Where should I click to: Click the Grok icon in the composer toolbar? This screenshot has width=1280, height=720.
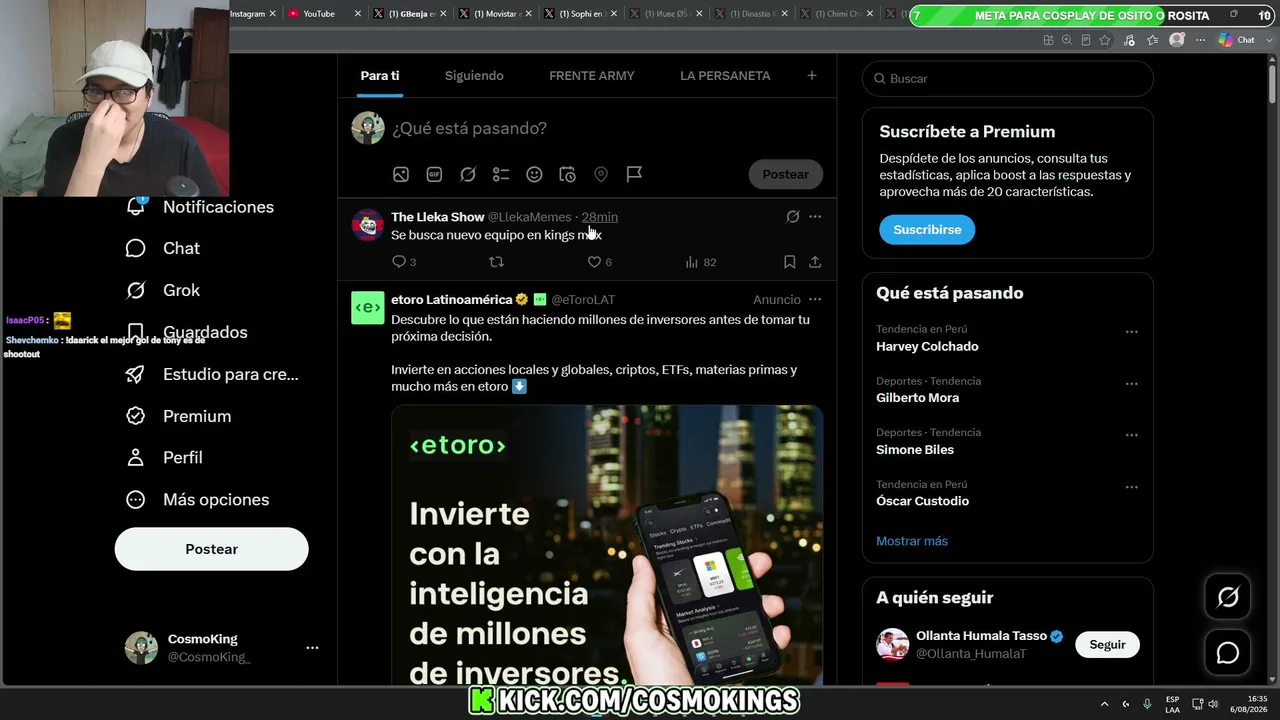coord(468,174)
